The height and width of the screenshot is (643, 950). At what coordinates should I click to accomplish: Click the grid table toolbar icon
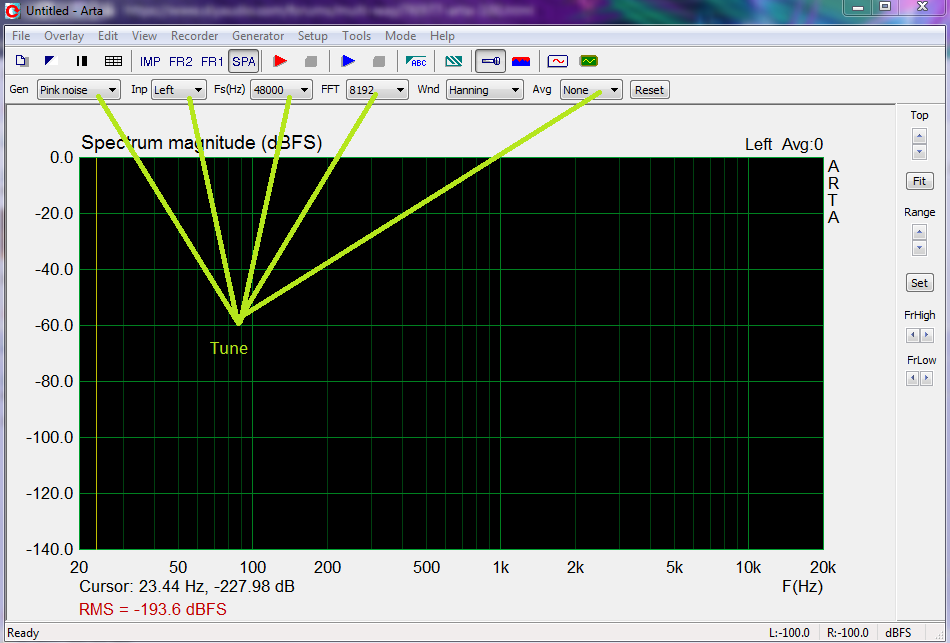click(x=113, y=61)
